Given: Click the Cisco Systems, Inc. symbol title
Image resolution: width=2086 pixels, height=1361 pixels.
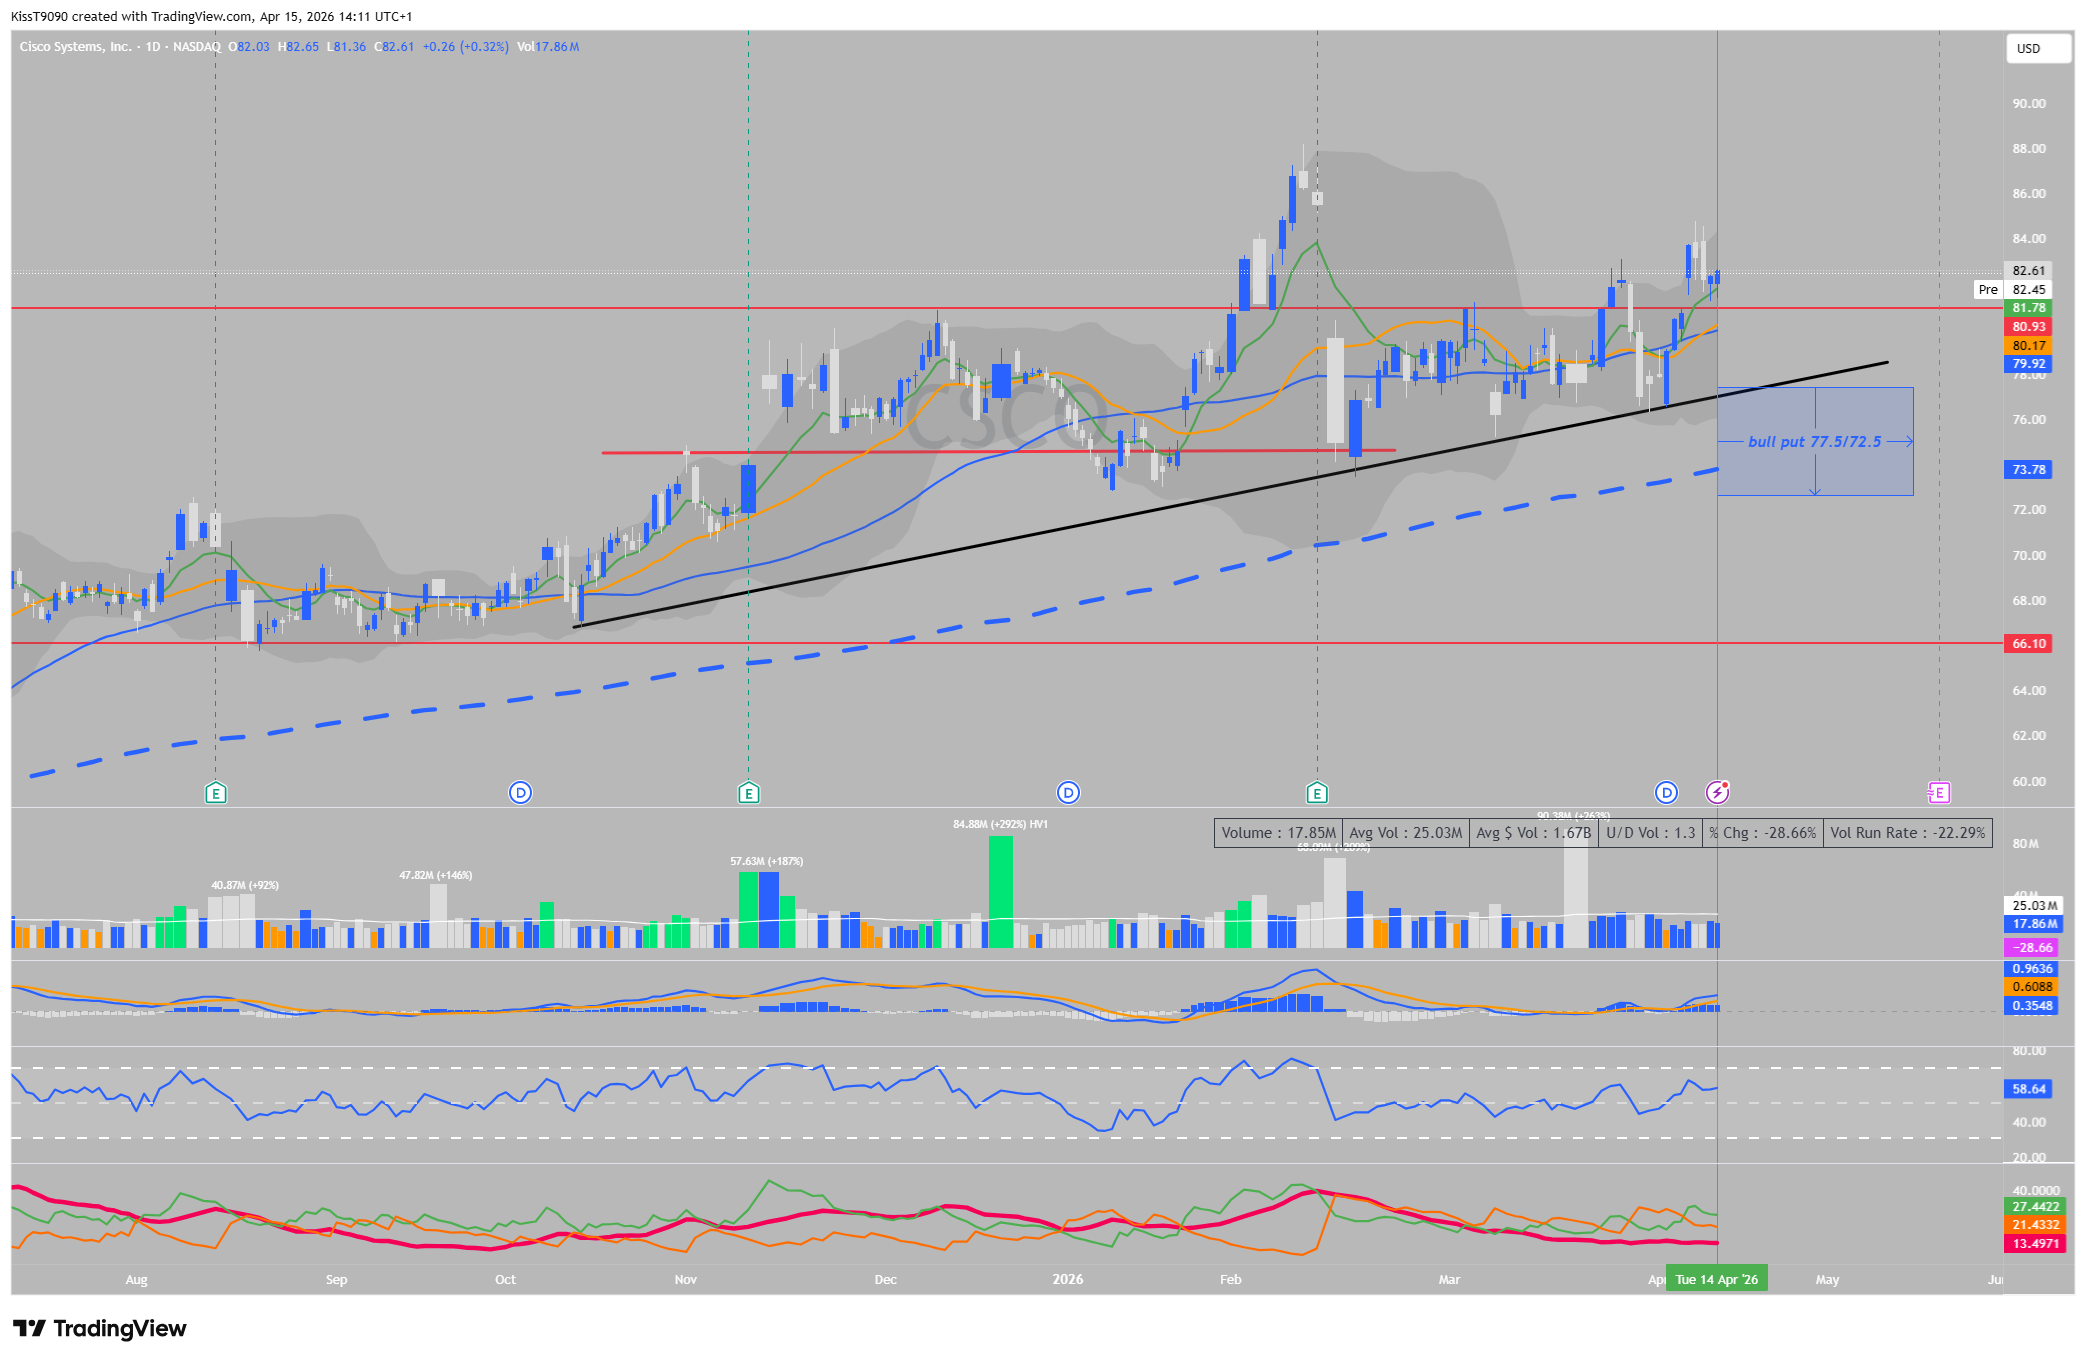Looking at the screenshot, I should click(75, 47).
